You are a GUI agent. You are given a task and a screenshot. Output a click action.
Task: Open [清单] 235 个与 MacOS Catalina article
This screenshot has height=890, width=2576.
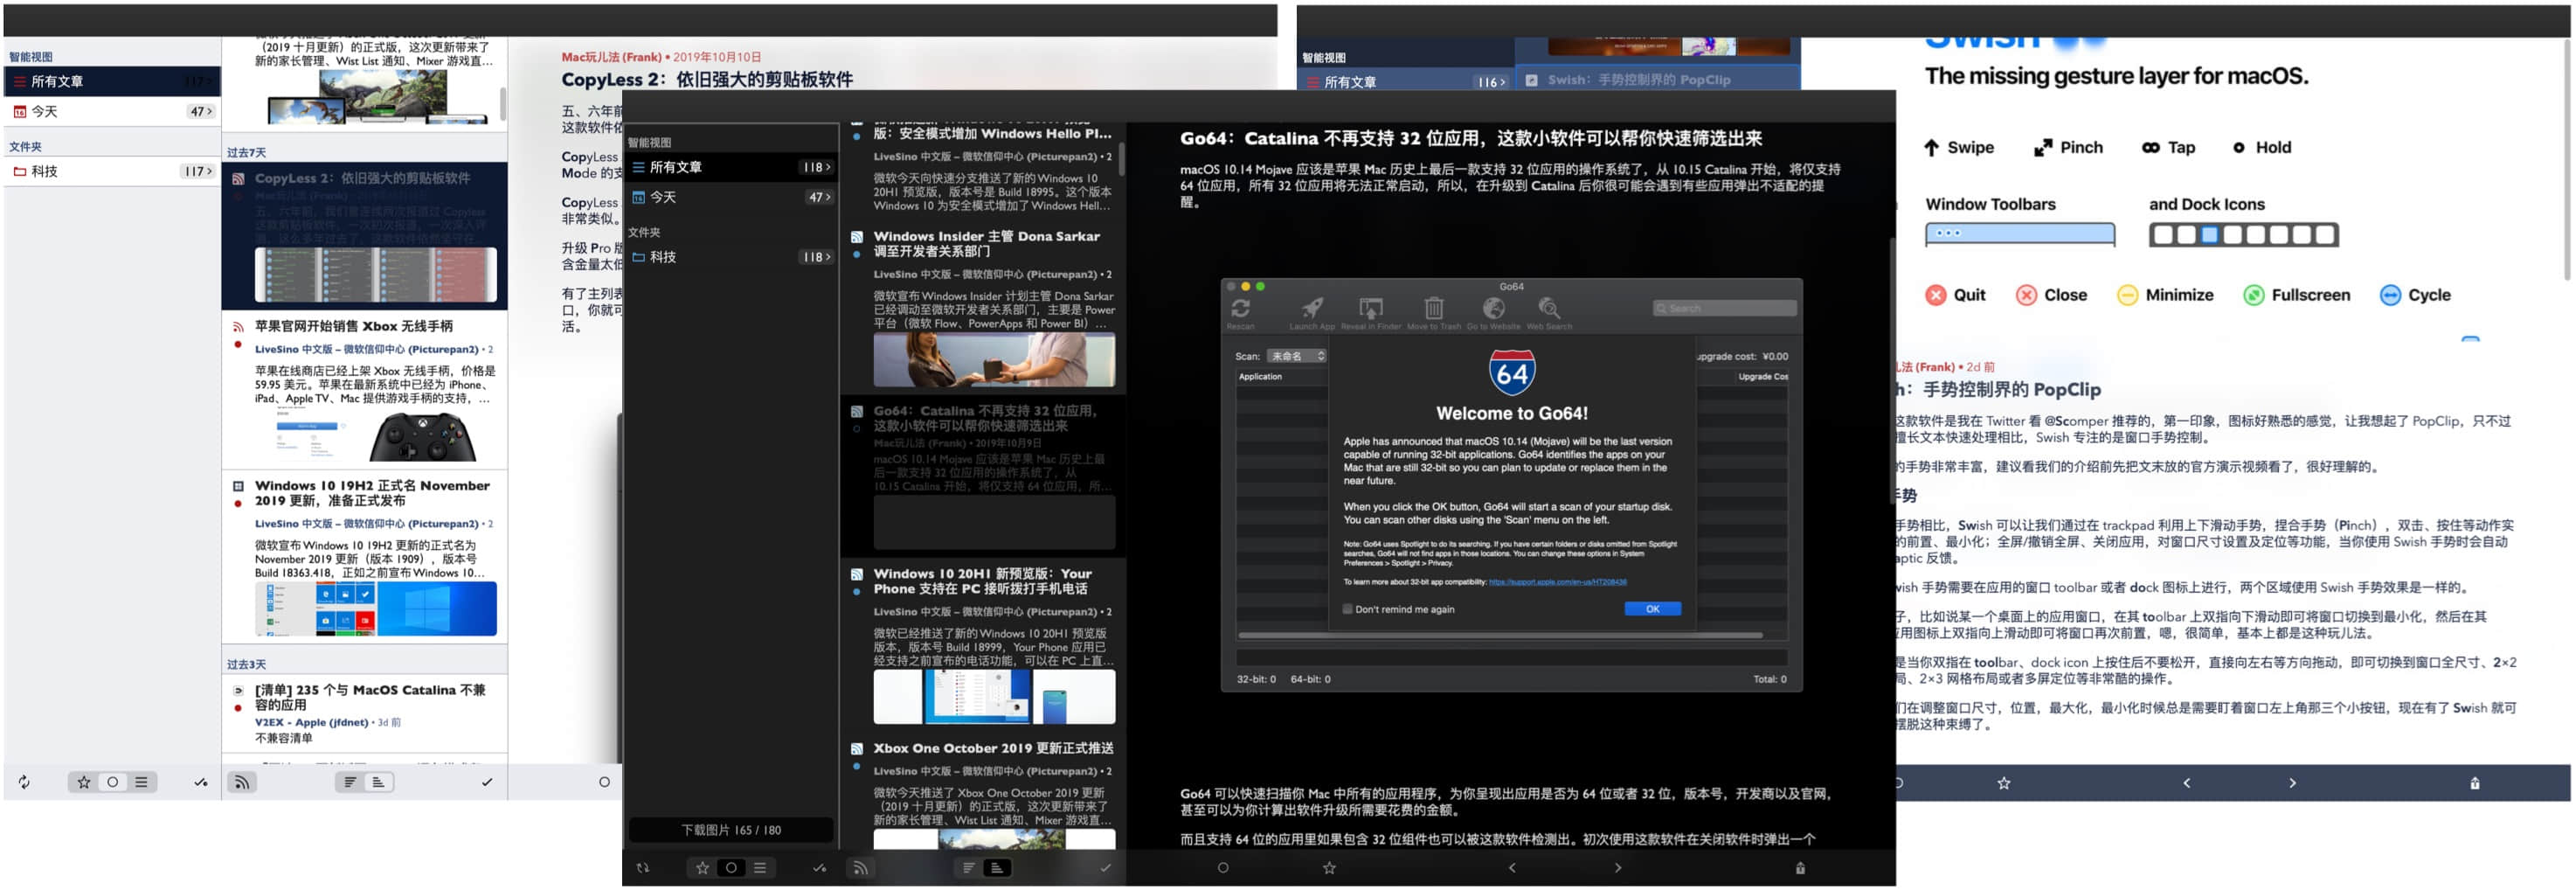coord(365,714)
